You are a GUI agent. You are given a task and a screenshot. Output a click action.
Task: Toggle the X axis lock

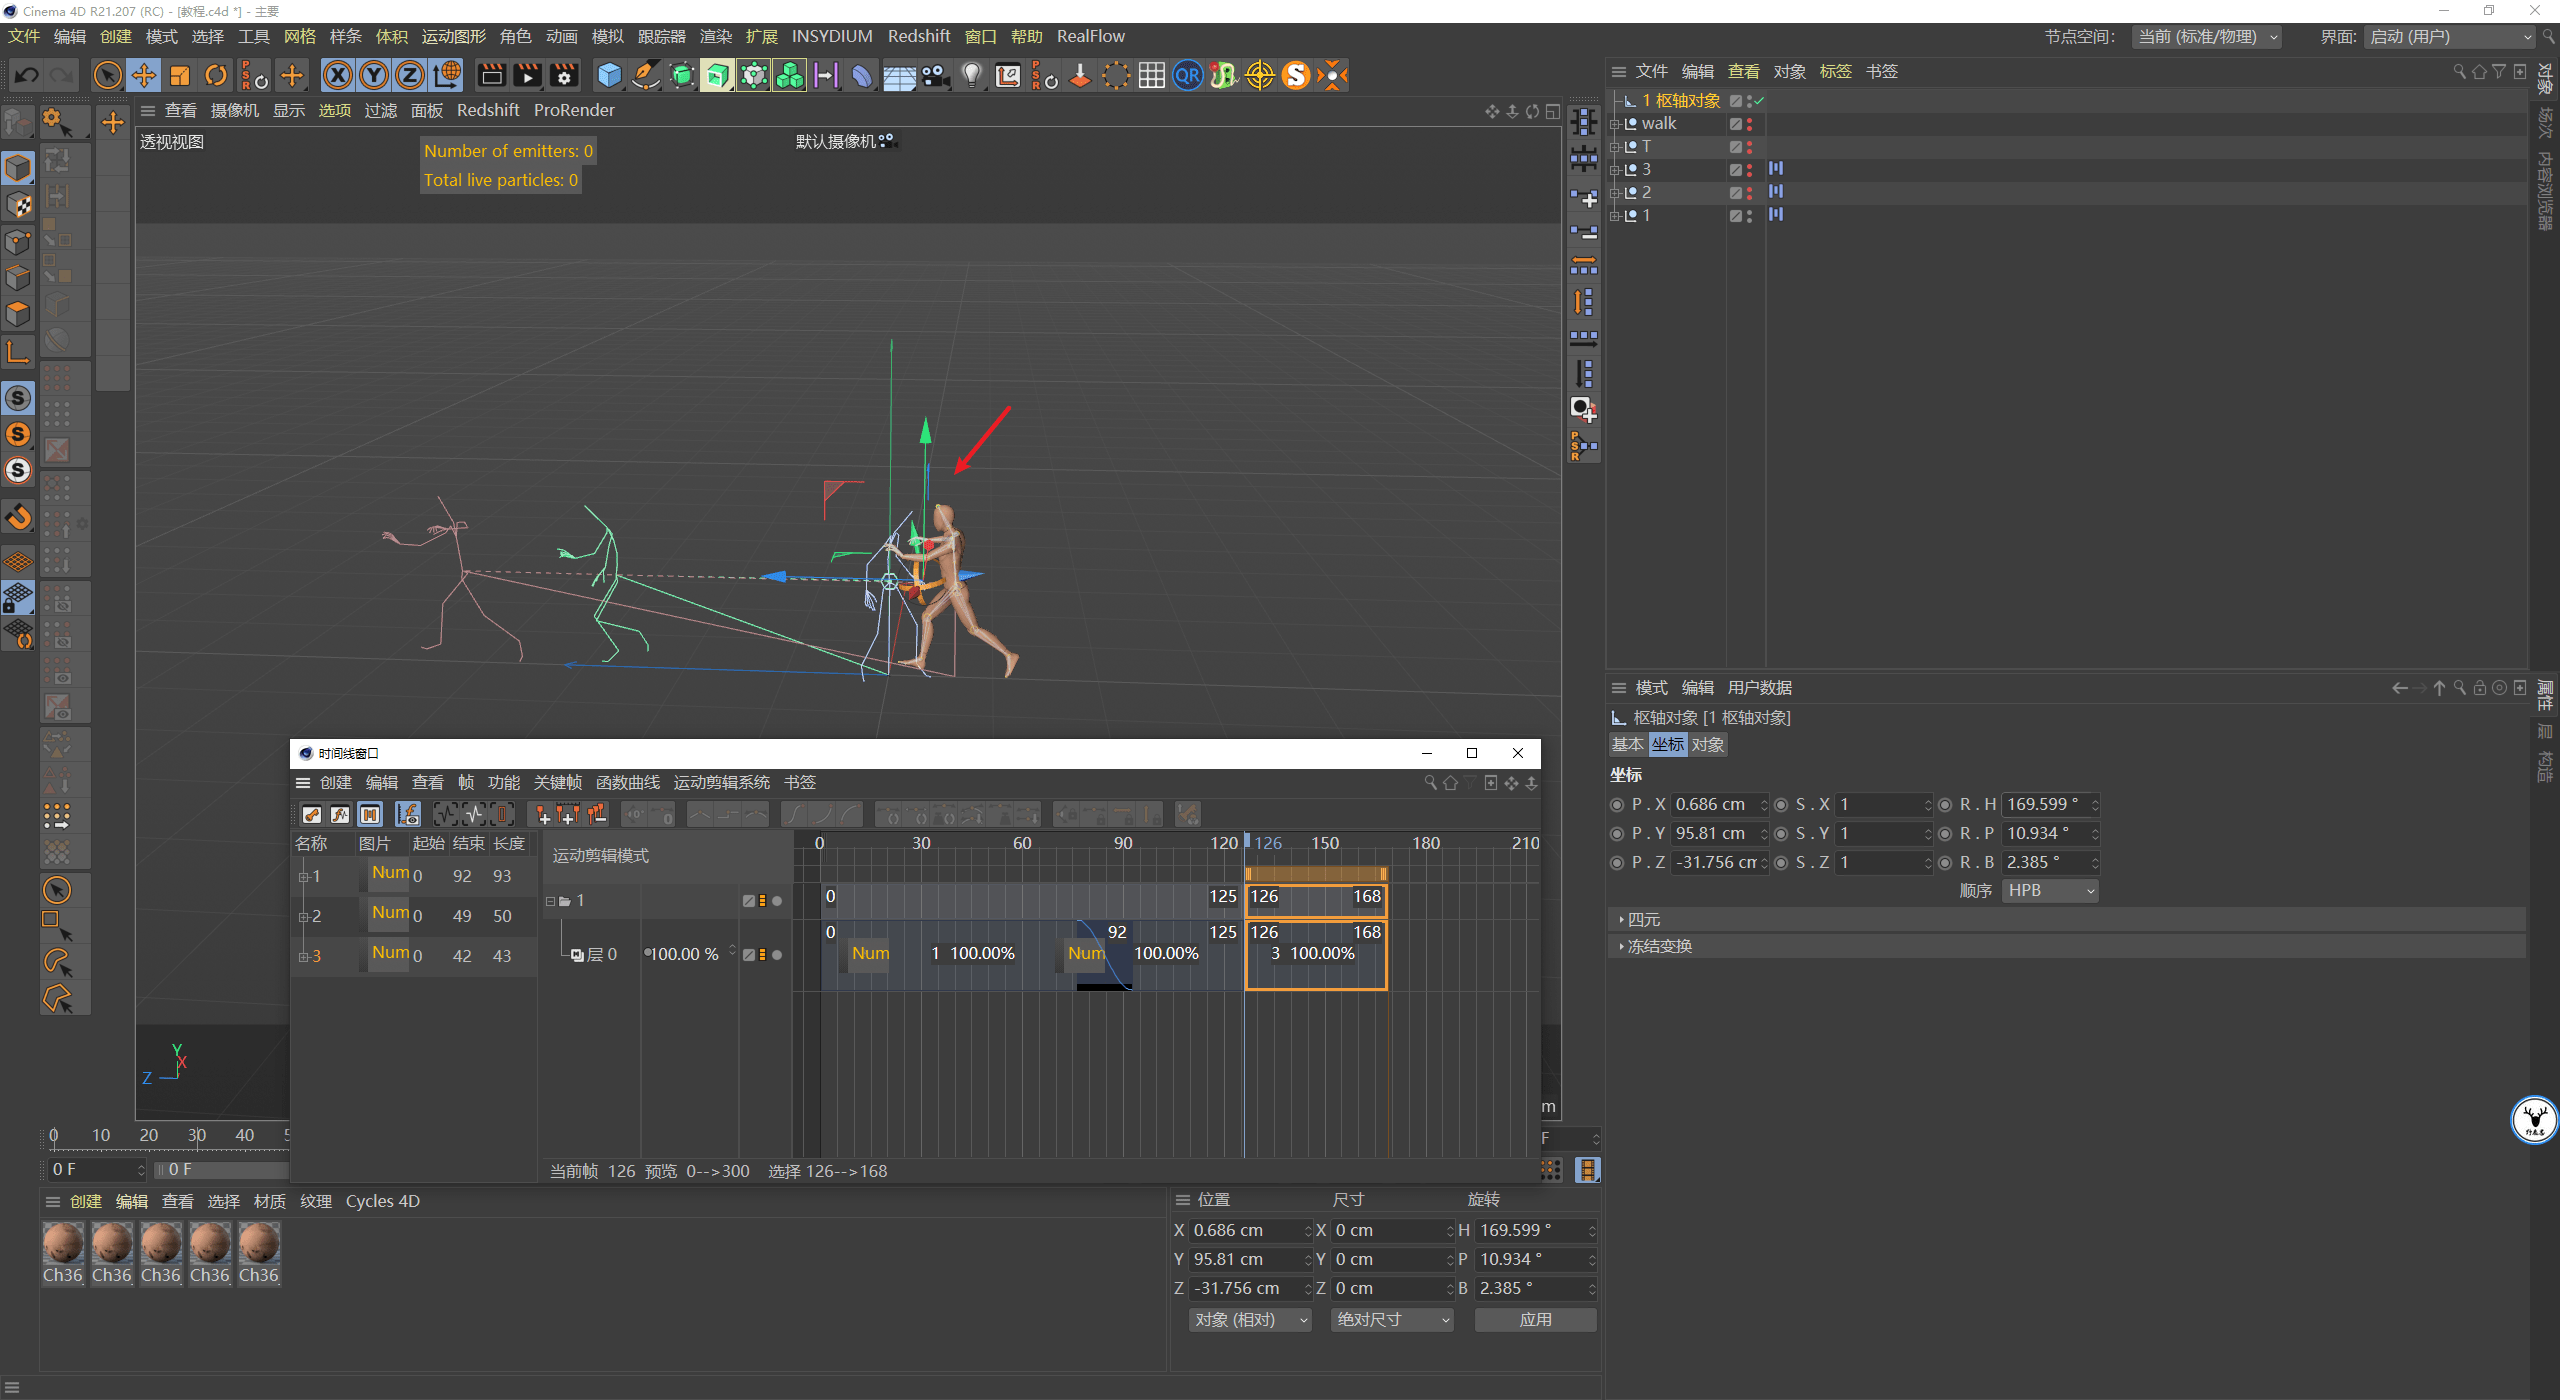click(x=338, y=75)
